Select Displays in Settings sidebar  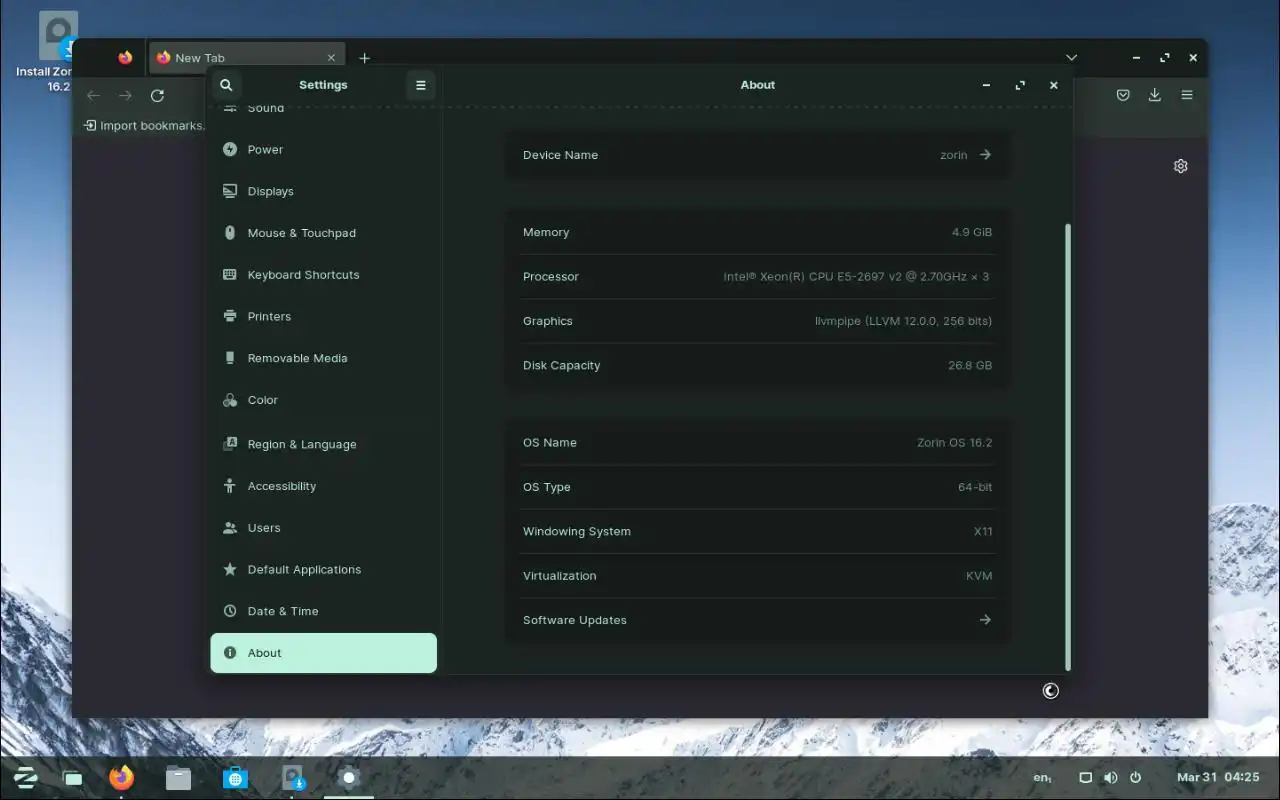(x=323, y=191)
